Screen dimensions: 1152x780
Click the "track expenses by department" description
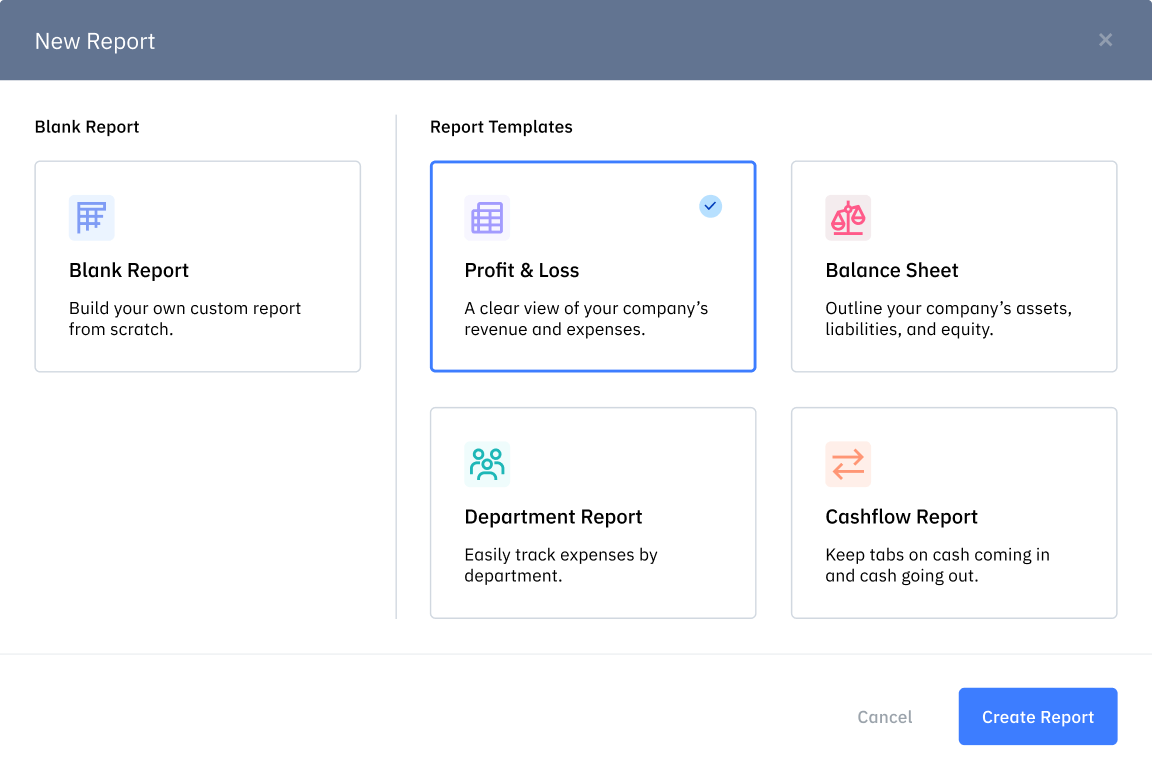point(561,565)
